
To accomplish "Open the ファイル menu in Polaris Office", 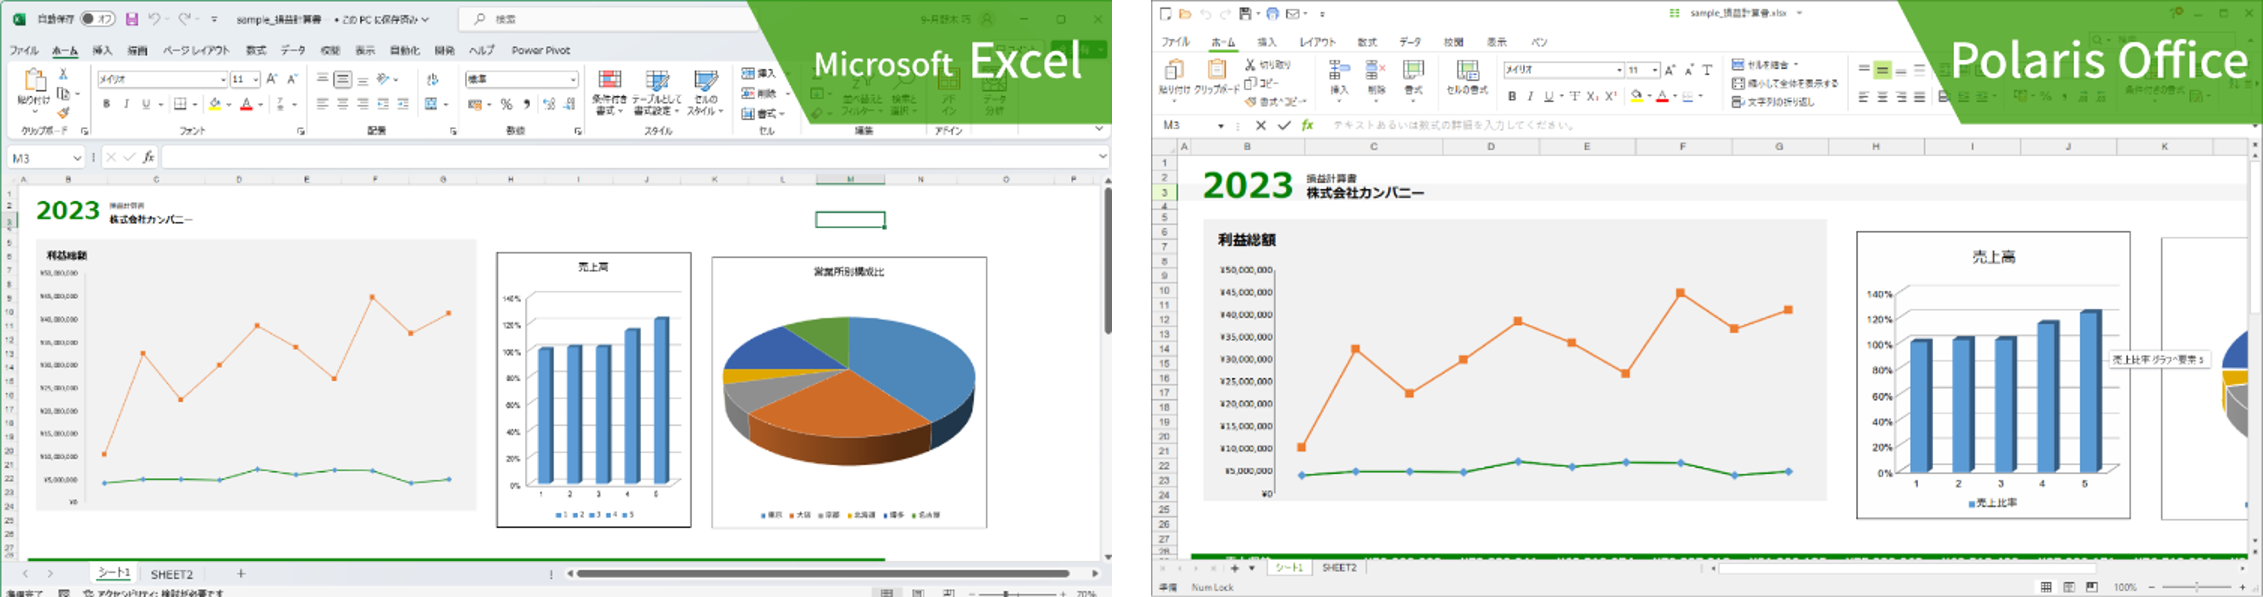I will 1175,42.
